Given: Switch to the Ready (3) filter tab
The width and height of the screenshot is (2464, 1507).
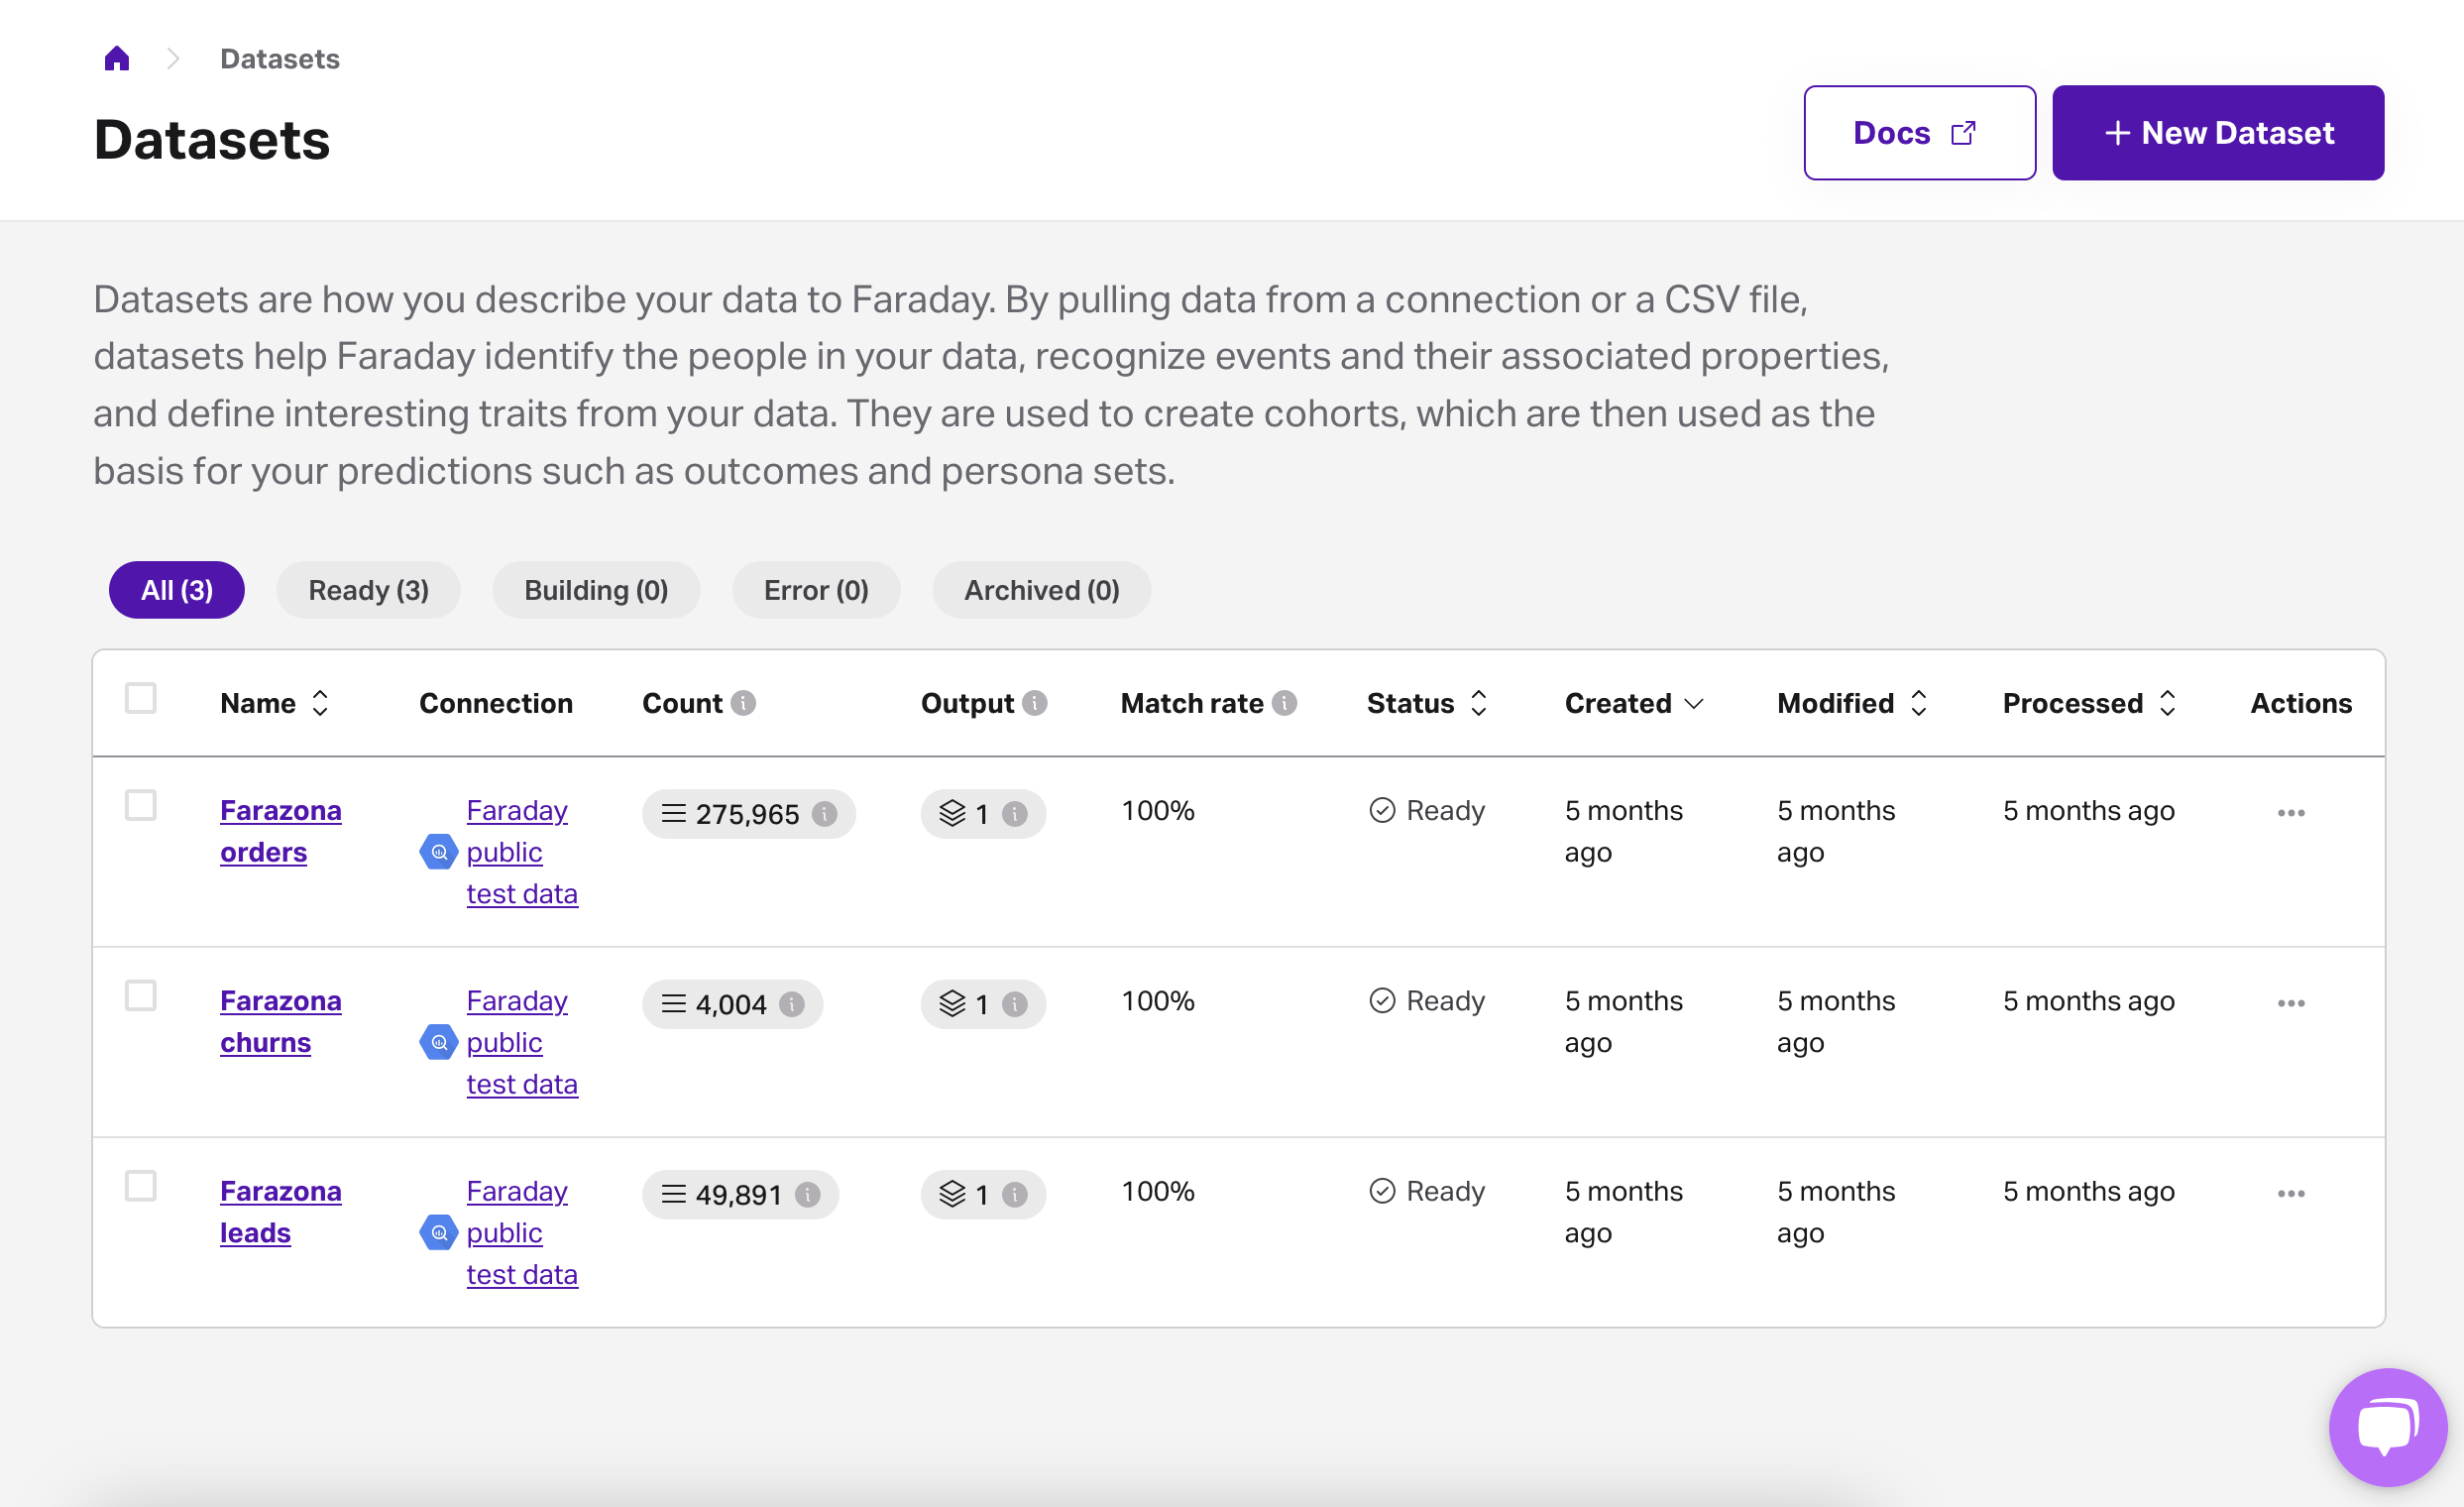Looking at the screenshot, I should click(x=368, y=590).
